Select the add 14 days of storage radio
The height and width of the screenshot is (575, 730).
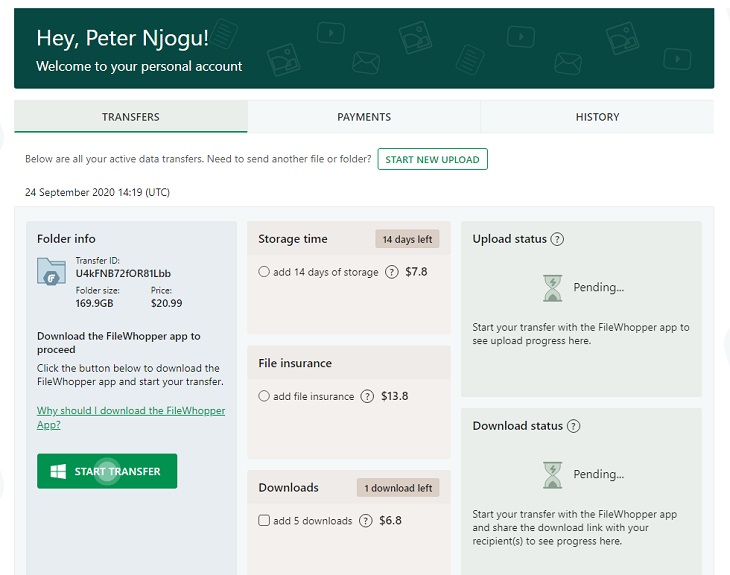pos(264,271)
